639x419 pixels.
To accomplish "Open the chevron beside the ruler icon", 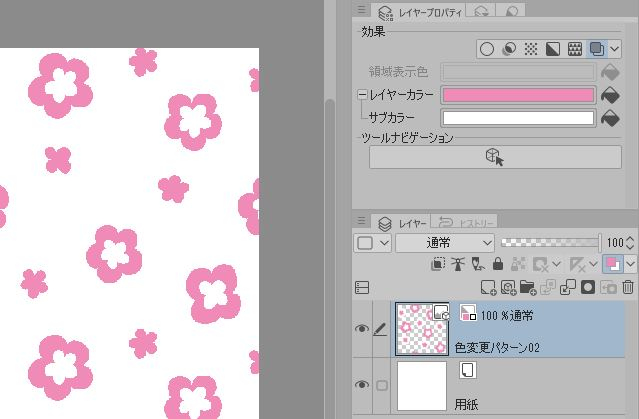I will pos(593,264).
